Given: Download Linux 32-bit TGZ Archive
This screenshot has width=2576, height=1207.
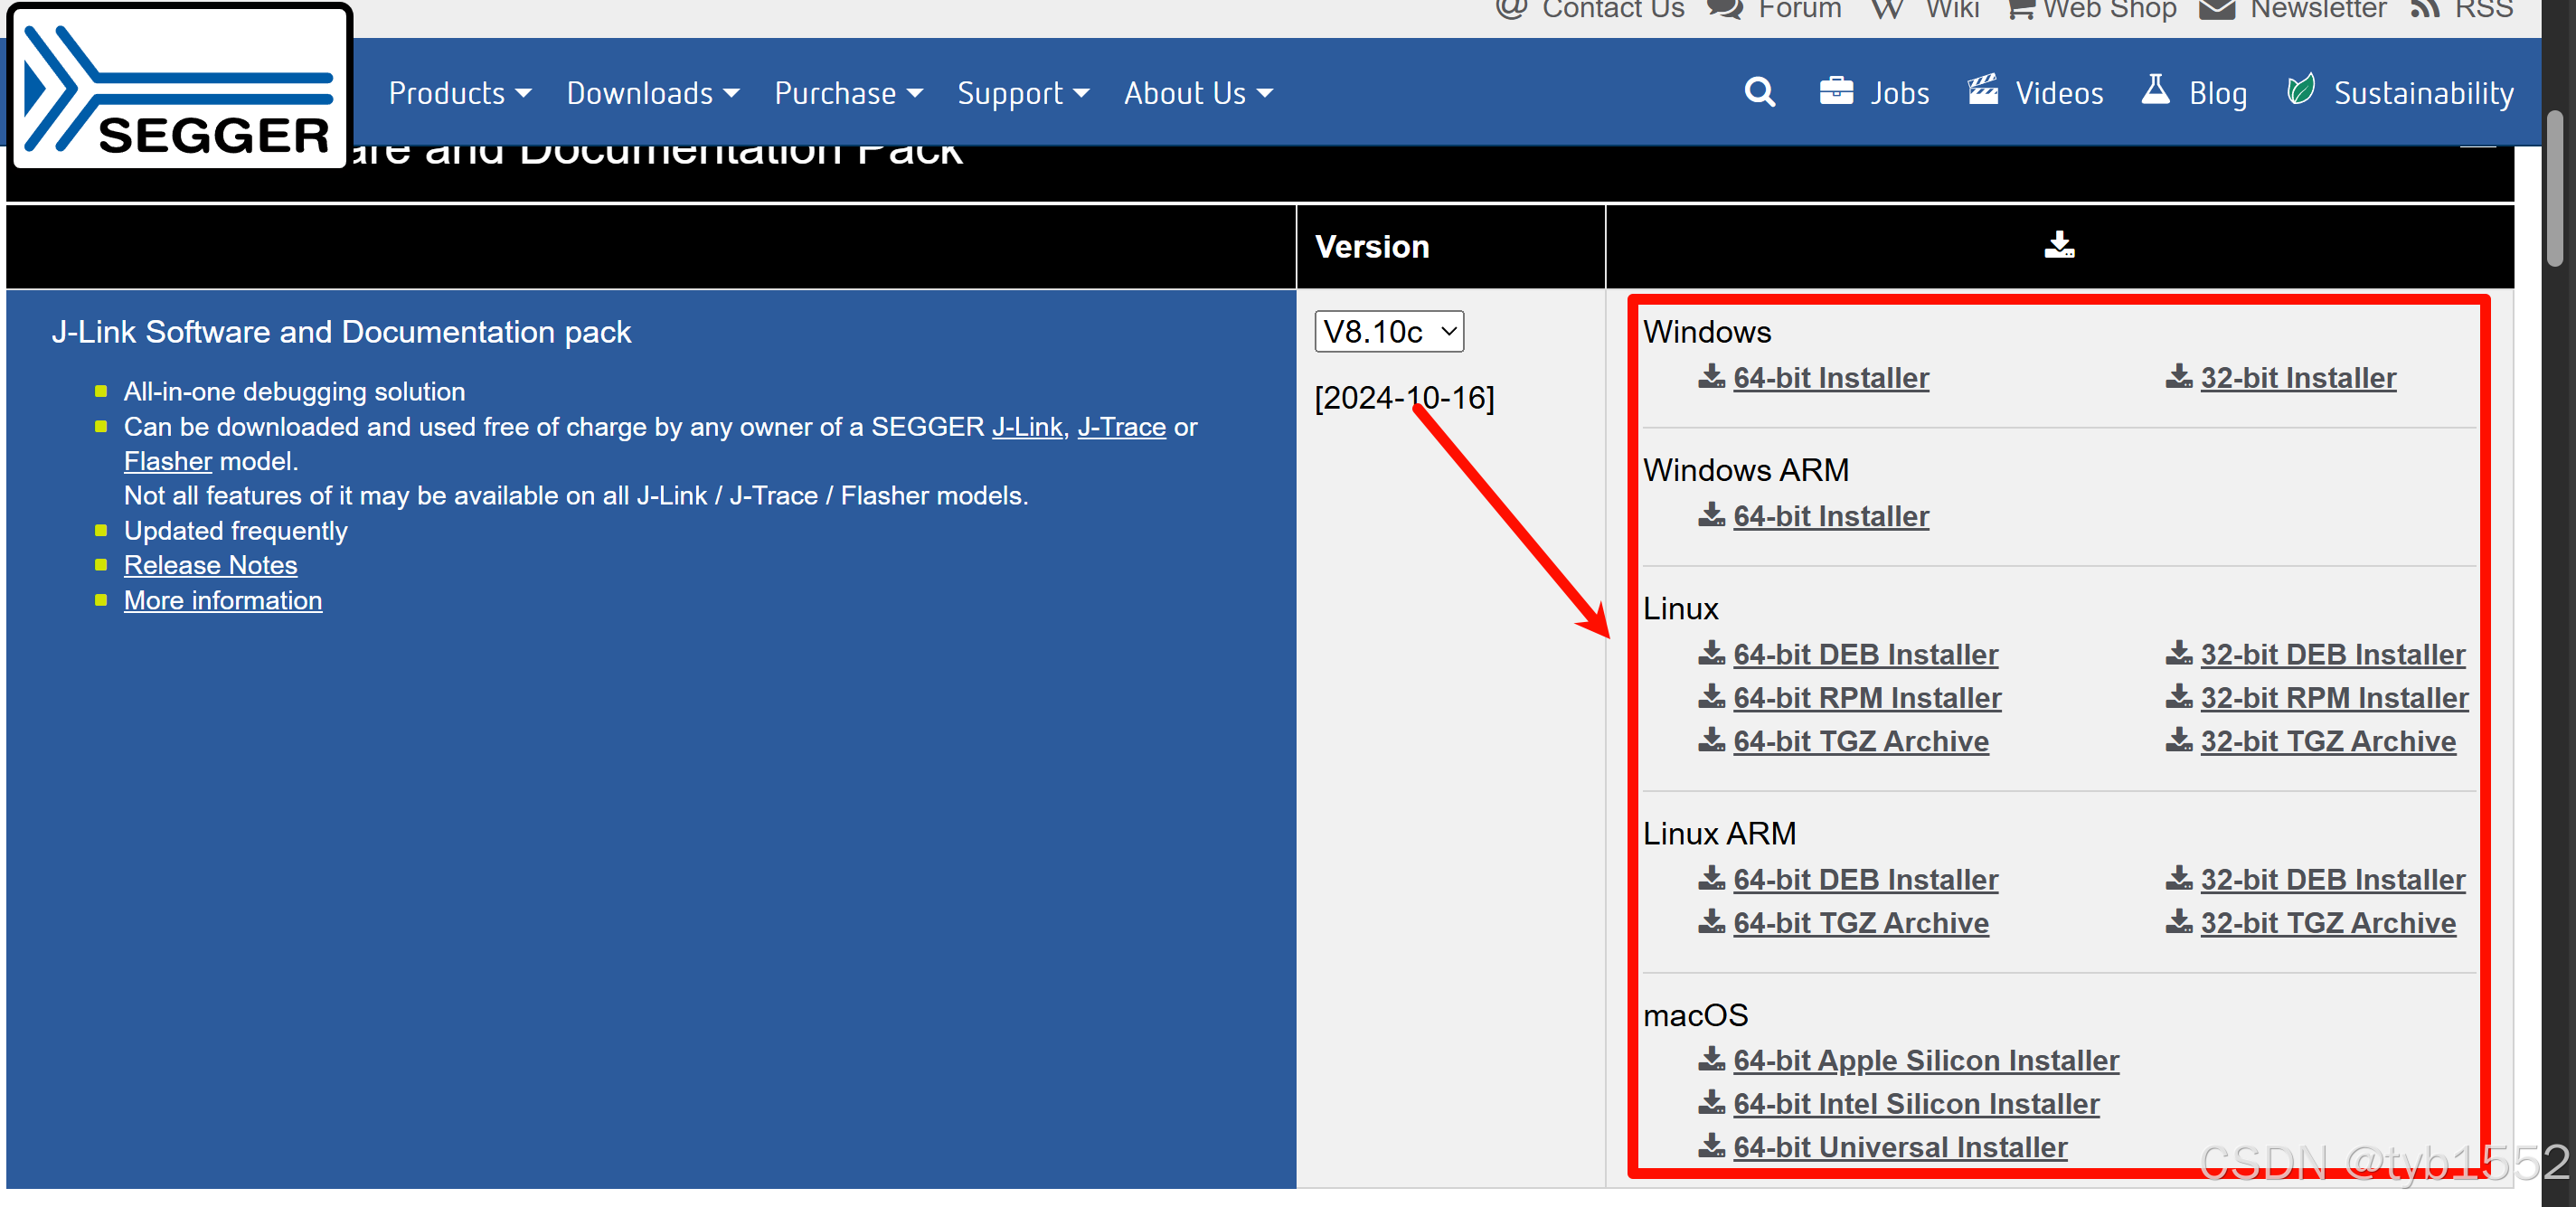Looking at the screenshot, I should [2328, 741].
